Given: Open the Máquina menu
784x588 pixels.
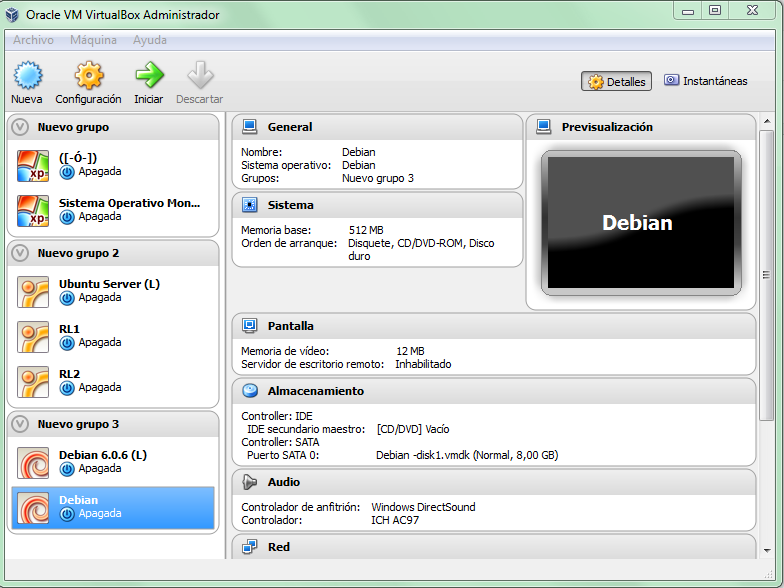Looking at the screenshot, I should pos(94,40).
